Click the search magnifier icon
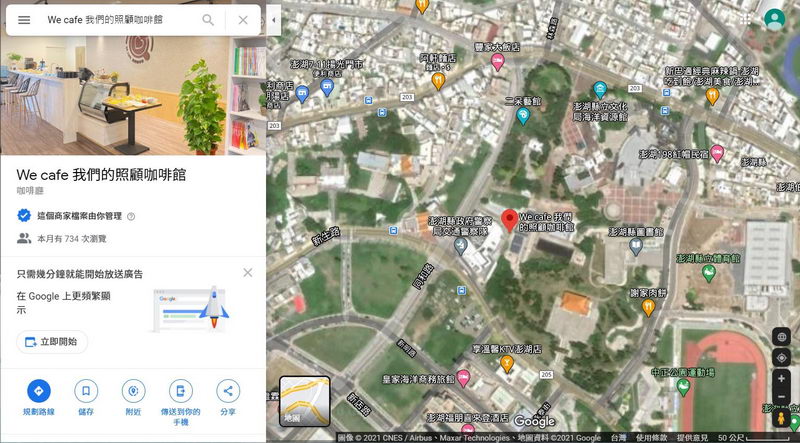 click(208, 20)
